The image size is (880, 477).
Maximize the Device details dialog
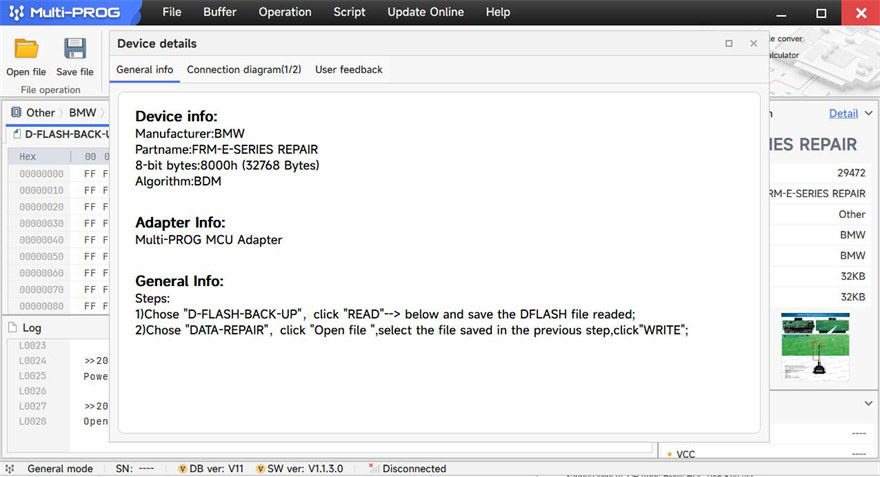point(728,43)
